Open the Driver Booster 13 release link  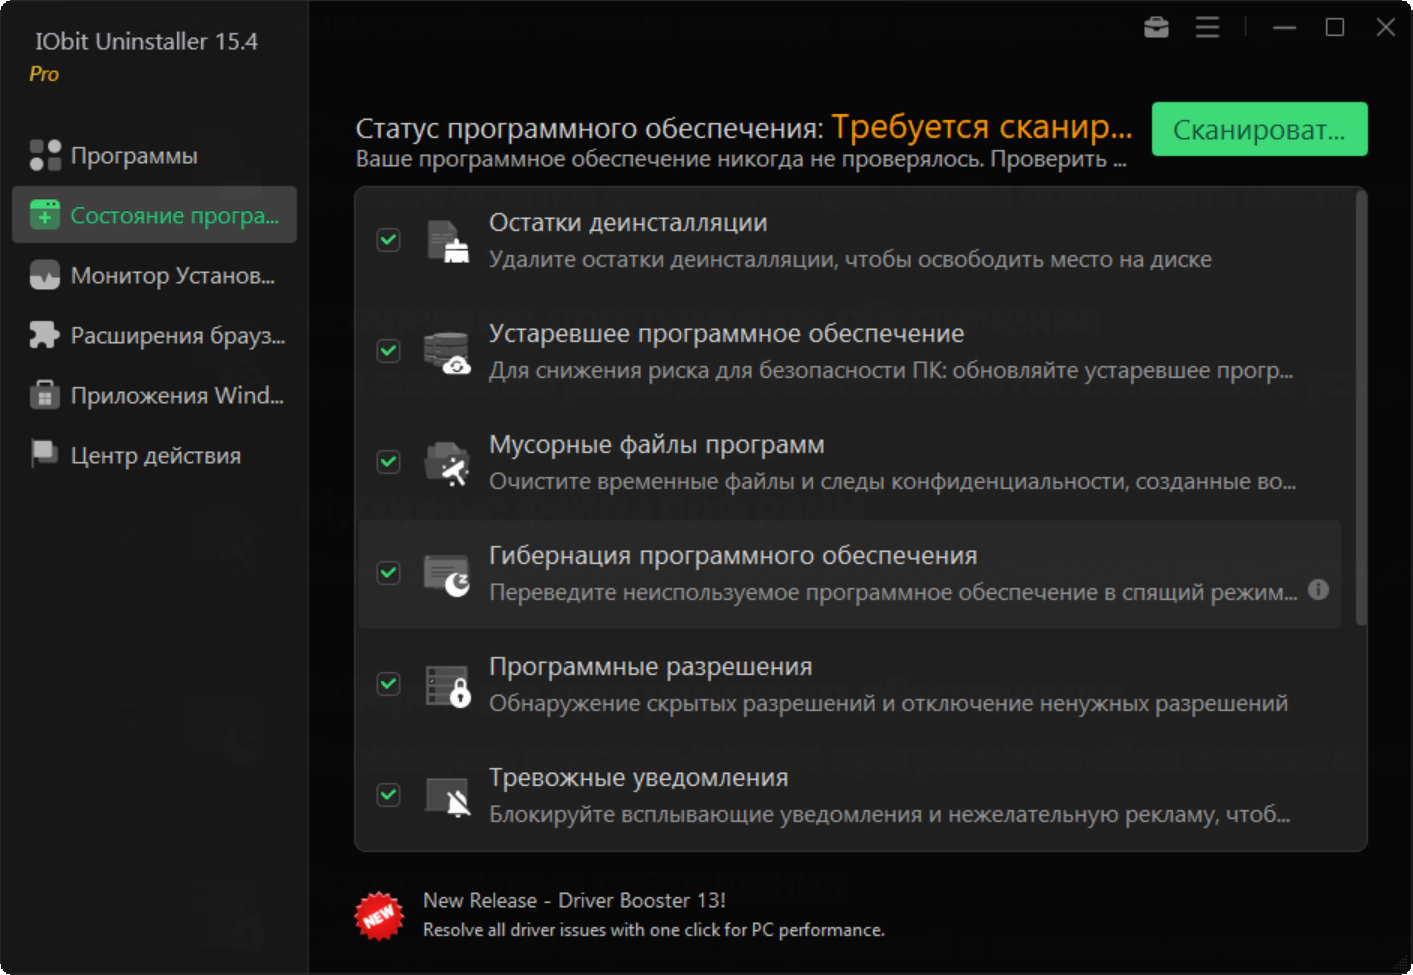click(x=573, y=901)
